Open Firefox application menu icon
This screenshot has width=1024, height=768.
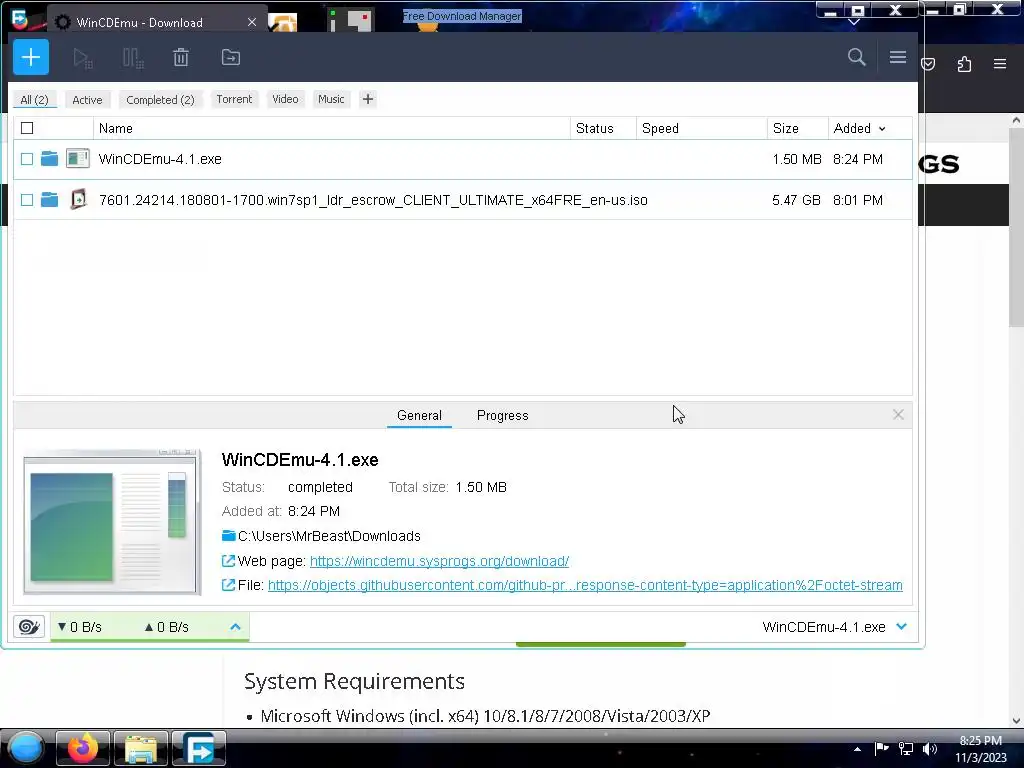(x=1000, y=64)
